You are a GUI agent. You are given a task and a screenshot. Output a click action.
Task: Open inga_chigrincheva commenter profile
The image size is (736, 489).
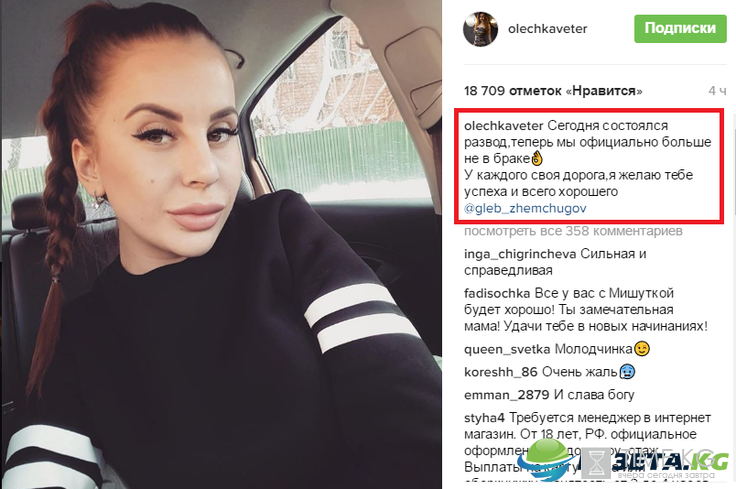point(520,254)
